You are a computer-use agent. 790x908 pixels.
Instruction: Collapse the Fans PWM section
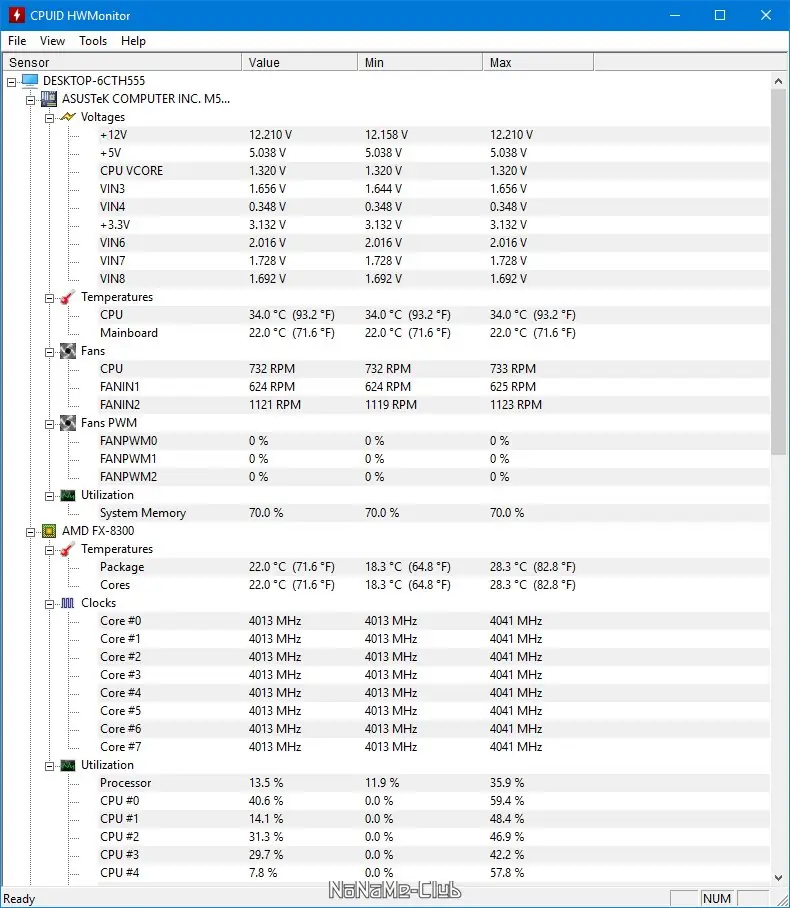(49, 423)
